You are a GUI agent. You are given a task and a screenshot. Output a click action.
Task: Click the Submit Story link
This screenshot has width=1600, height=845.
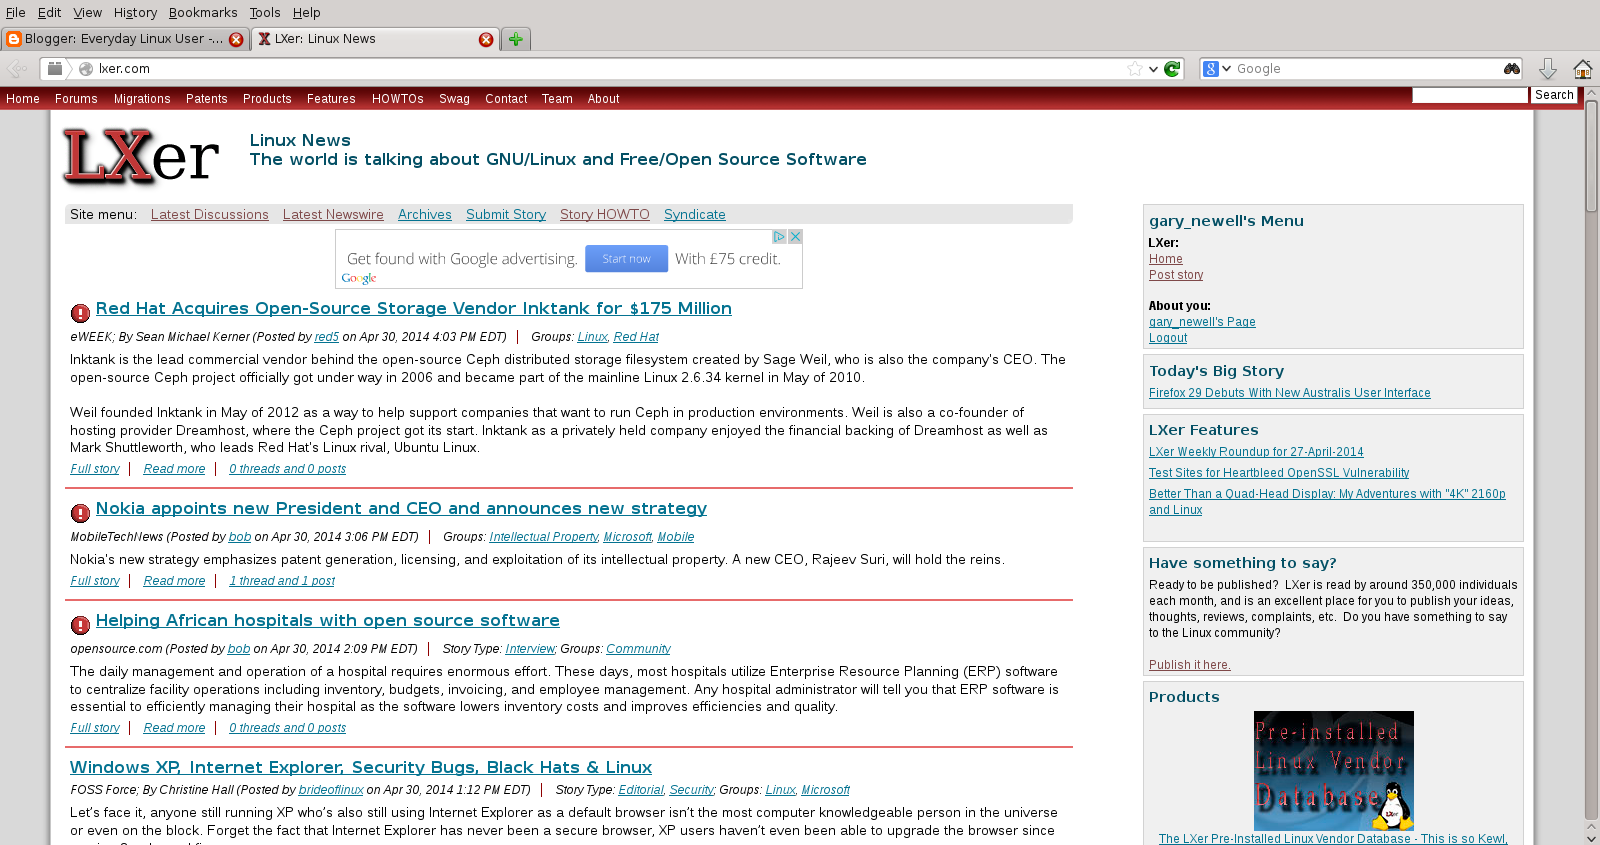506,215
